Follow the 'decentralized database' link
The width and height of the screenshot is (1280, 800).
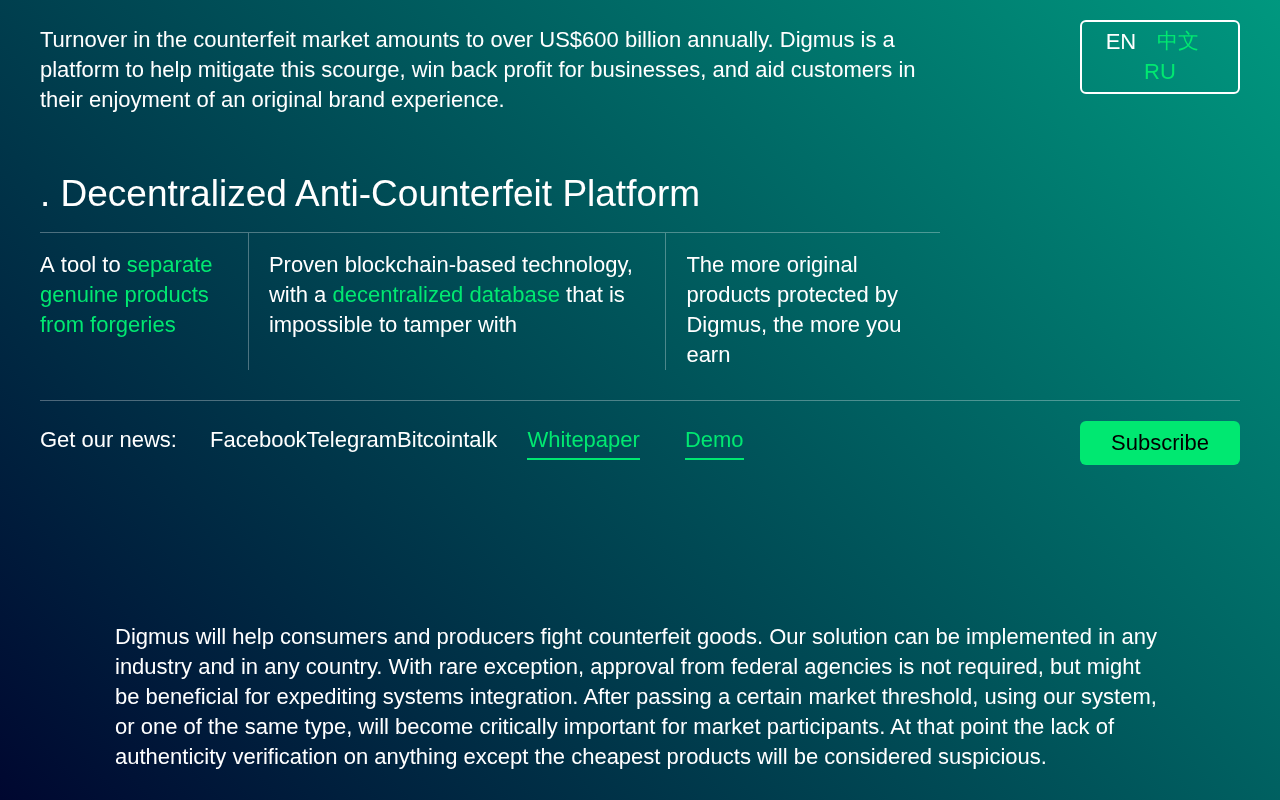point(446,295)
